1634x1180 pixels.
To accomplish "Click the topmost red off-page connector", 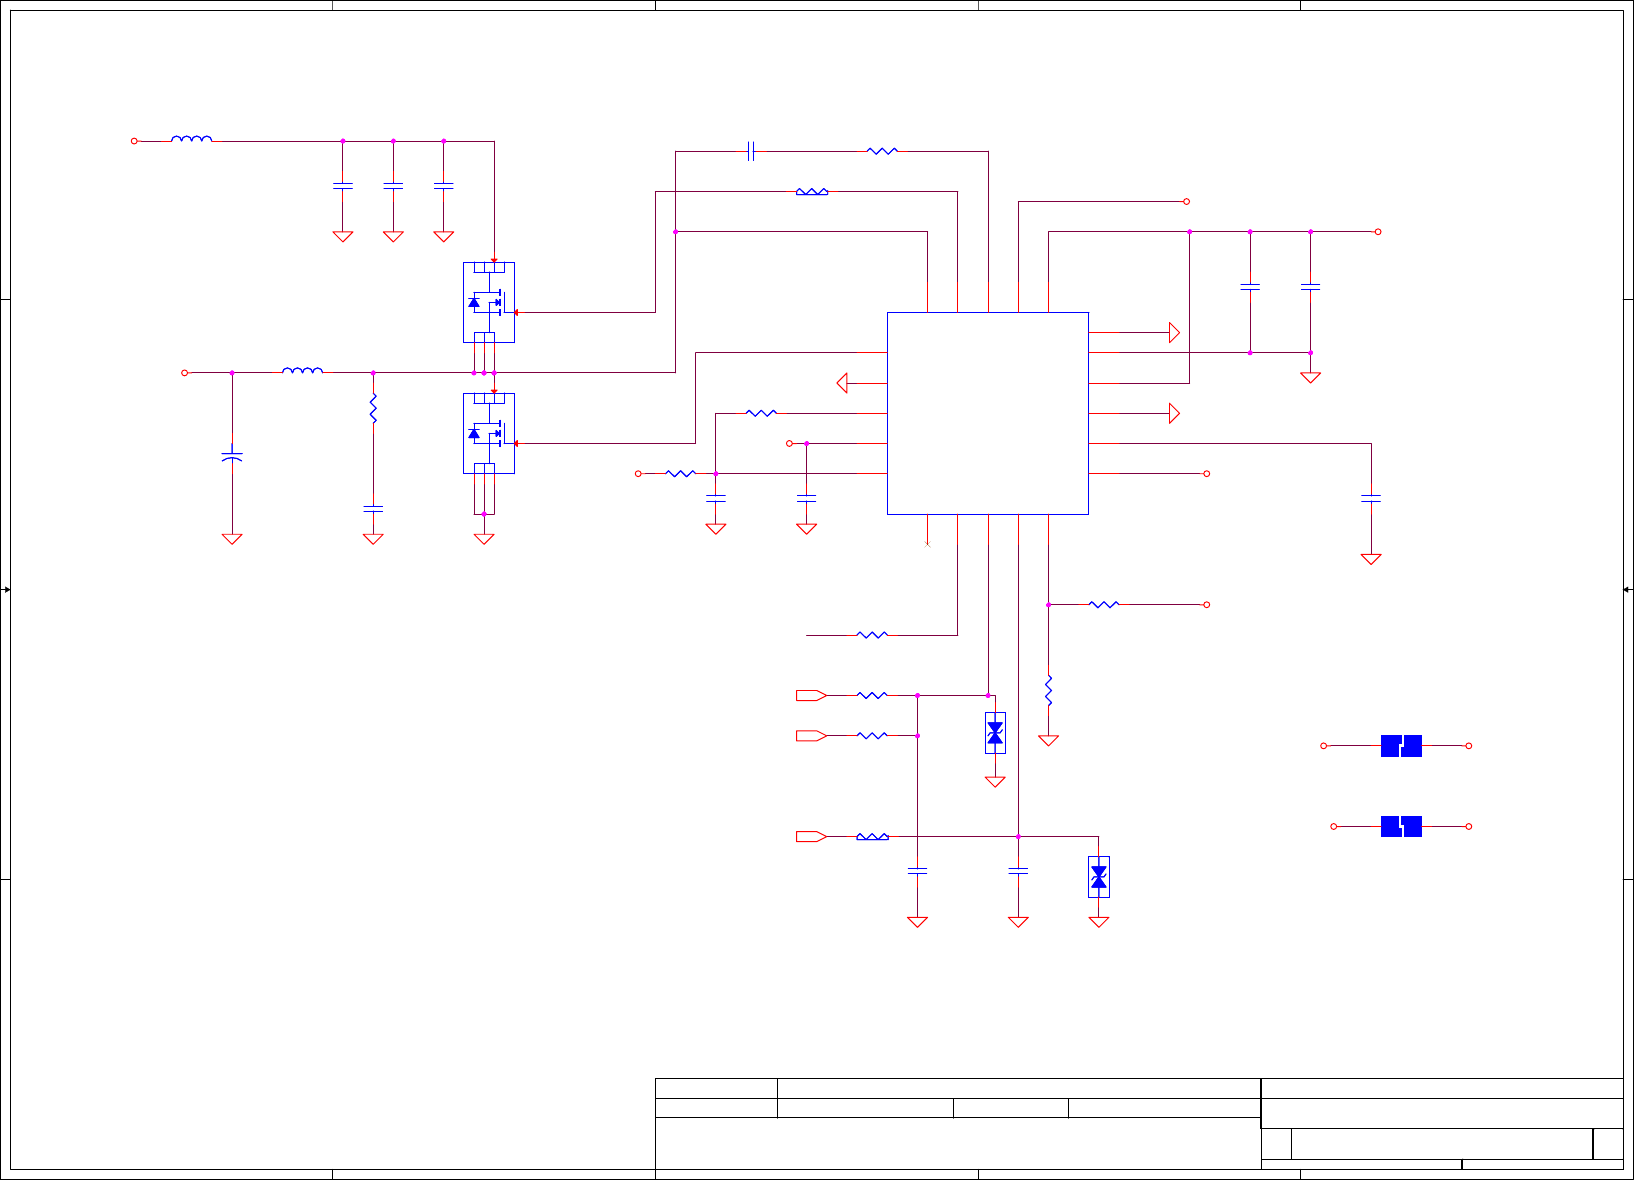I will [x=811, y=695].
